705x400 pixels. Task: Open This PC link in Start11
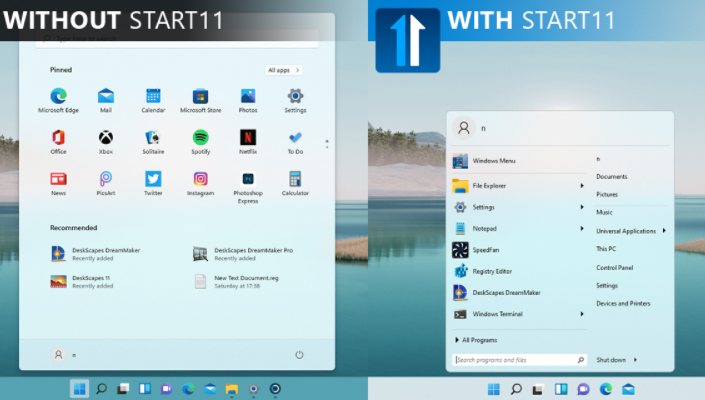coord(606,249)
